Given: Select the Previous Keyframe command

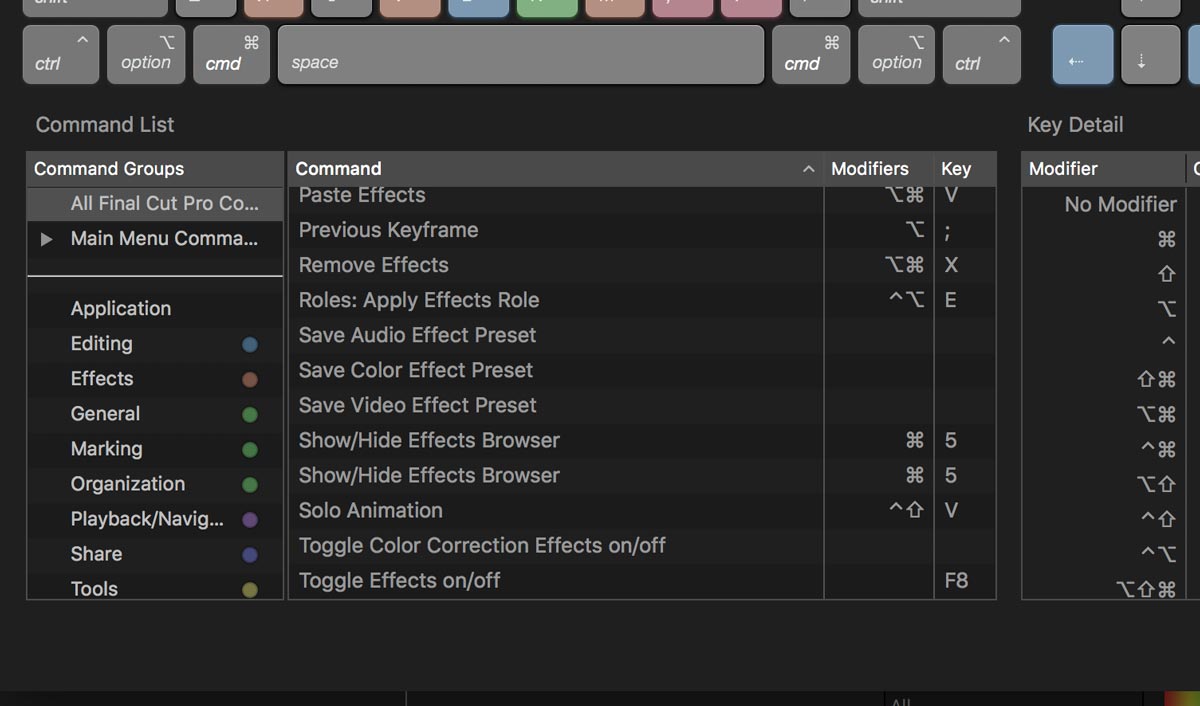Looking at the screenshot, I should (x=642, y=230).
